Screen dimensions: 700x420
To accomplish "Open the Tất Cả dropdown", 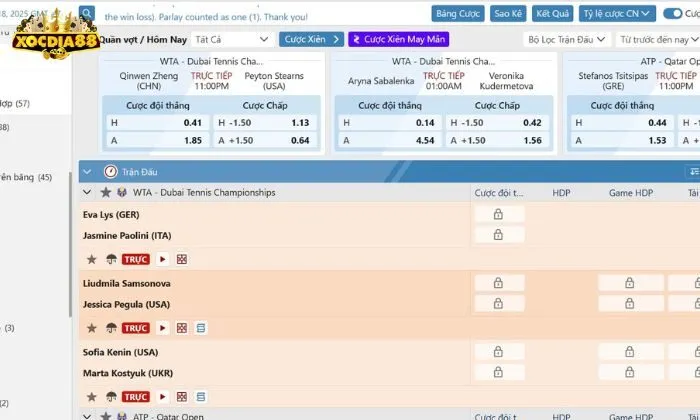I will tap(232, 39).
